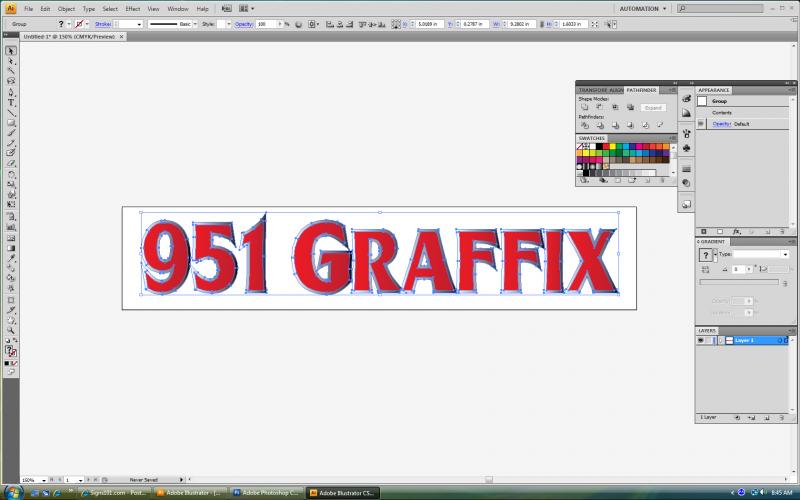This screenshot has width=800, height=500.
Task: Click the Layer 1 target circle
Action: [780, 340]
